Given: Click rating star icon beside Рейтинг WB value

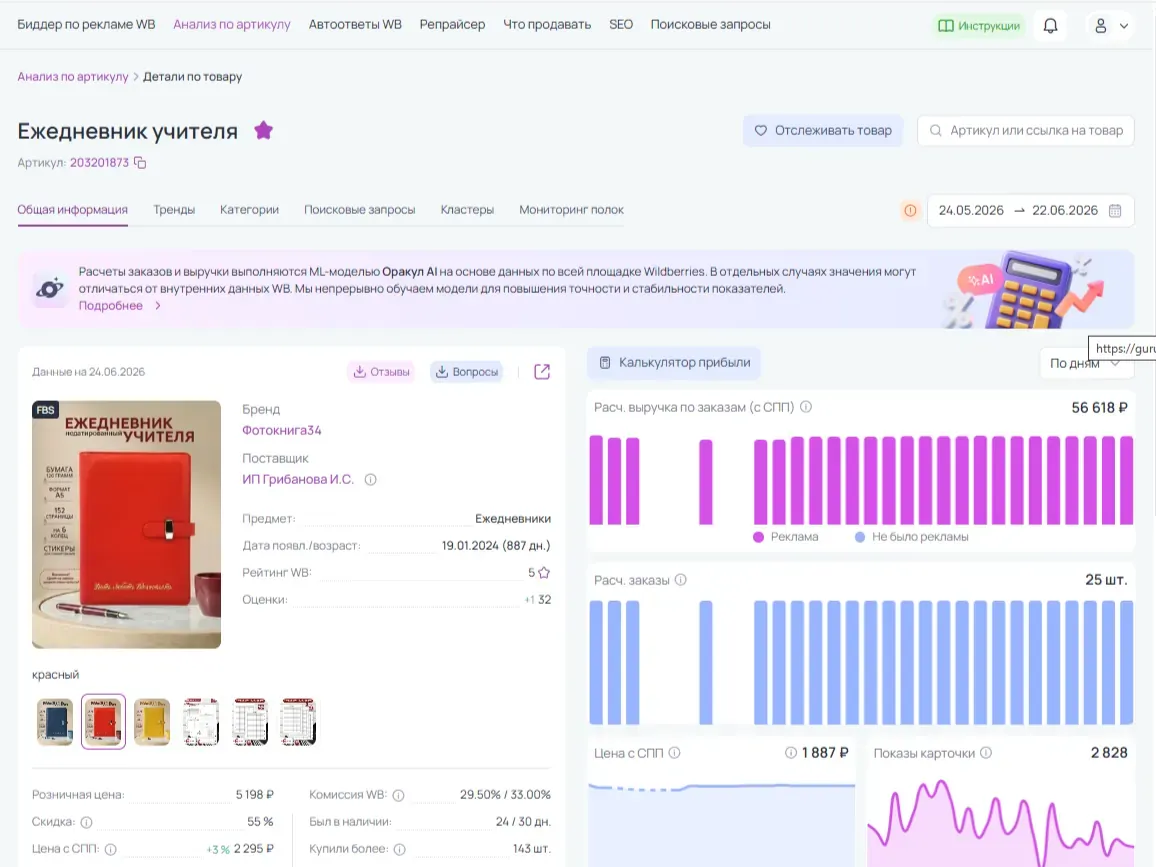Looking at the screenshot, I should (544, 573).
